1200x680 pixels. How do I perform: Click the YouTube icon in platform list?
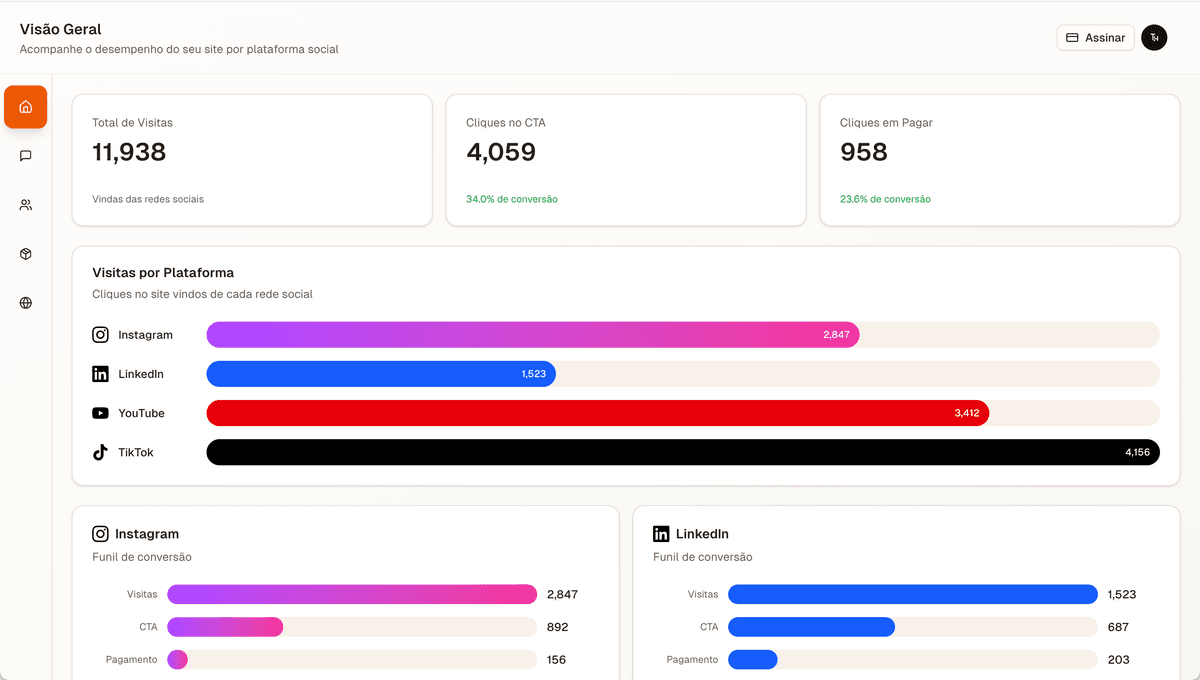(x=100, y=413)
